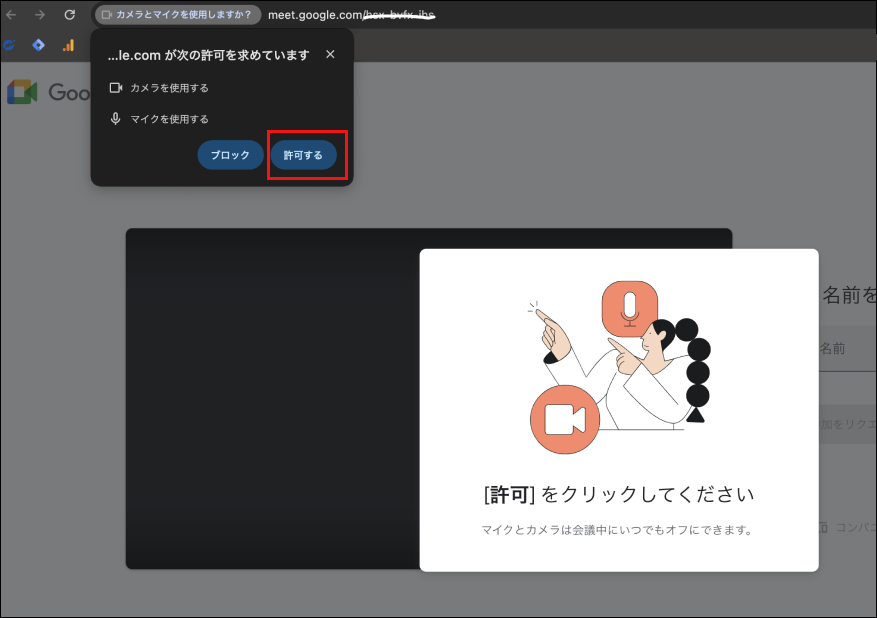Open the orange bar chart analytics bookmark

tap(68, 45)
